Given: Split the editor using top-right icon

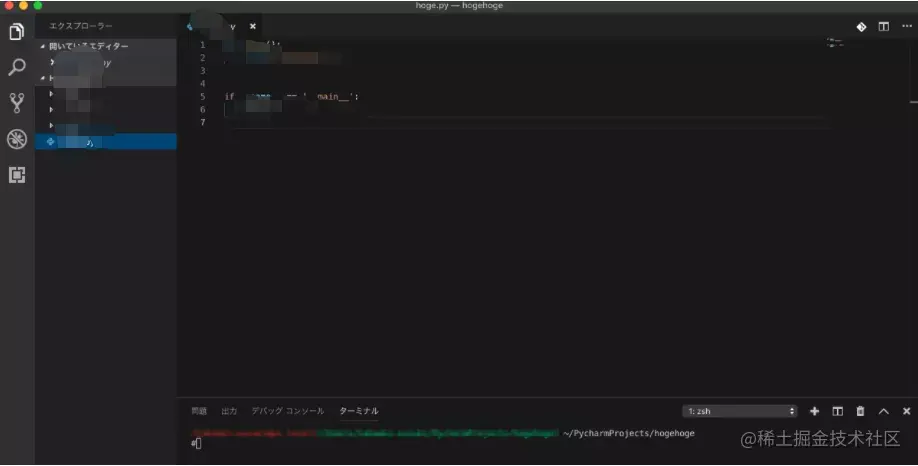Looking at the screenshot, I should coord(883,26).
